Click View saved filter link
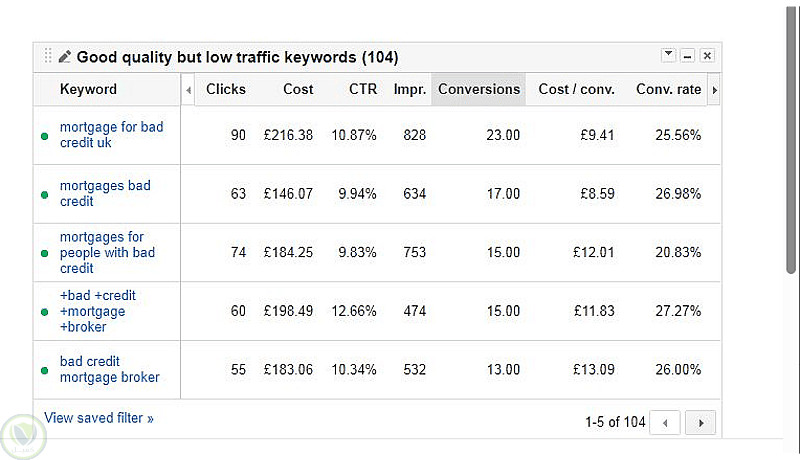This screenshot has width=800, height=460. tap(99, 418)
